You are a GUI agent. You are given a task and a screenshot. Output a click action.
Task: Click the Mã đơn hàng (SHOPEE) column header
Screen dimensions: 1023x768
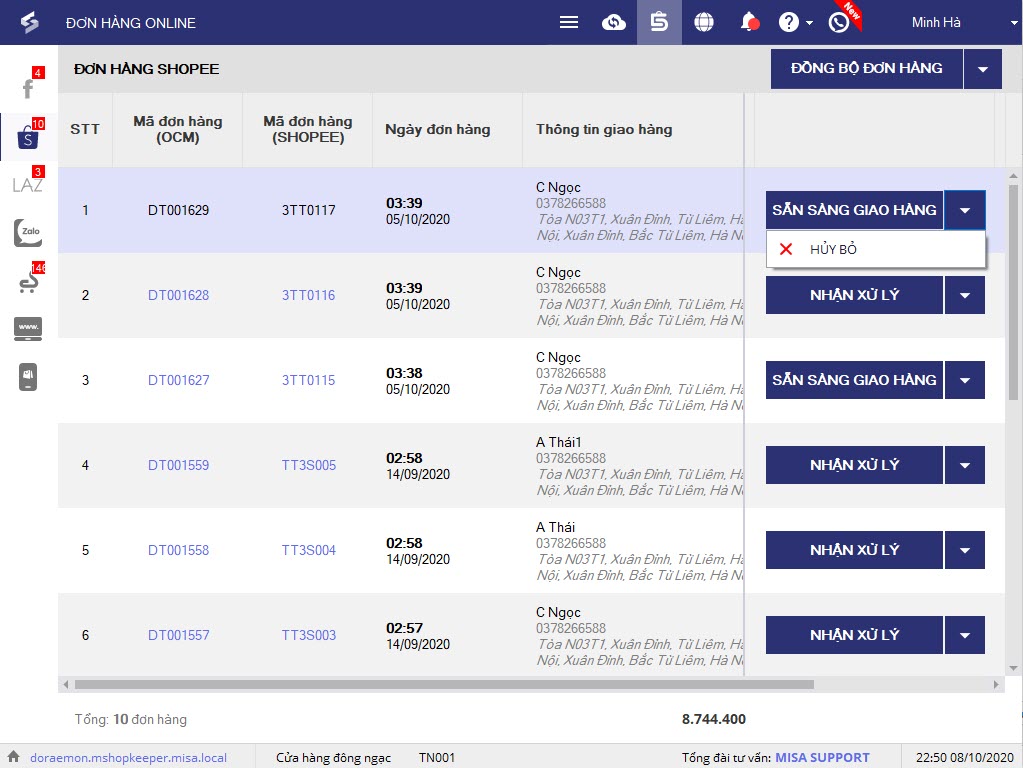[308, 129]
